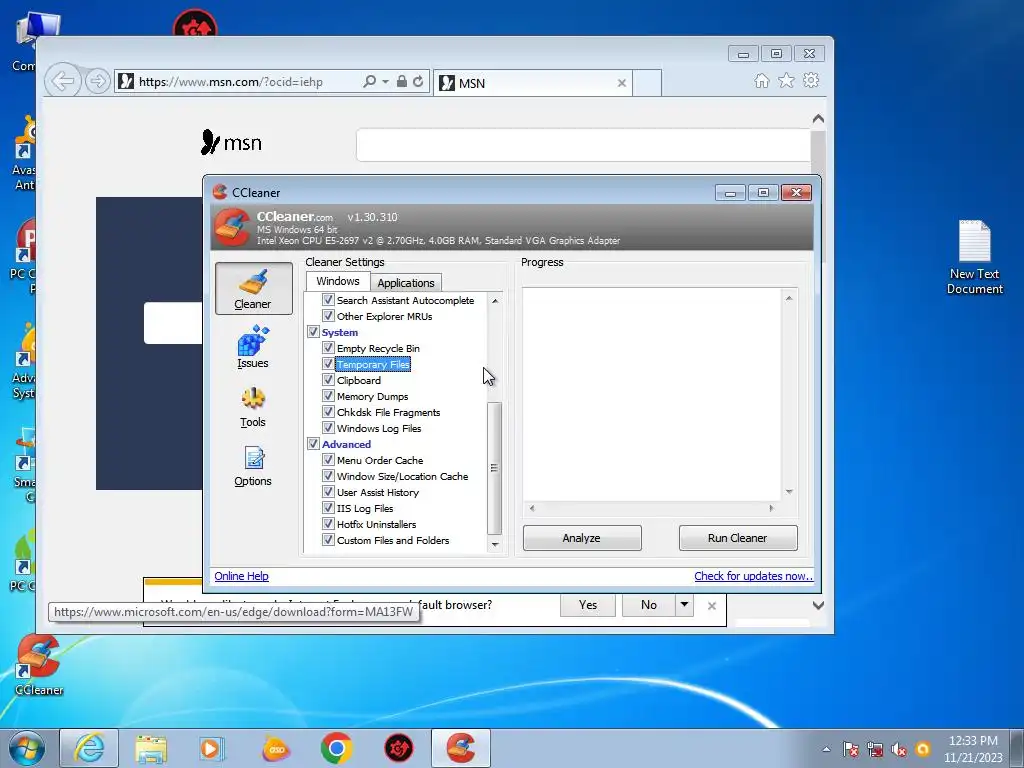Uncheck IIS Log Files
The image size is (1024, 768).
(328, 508)
